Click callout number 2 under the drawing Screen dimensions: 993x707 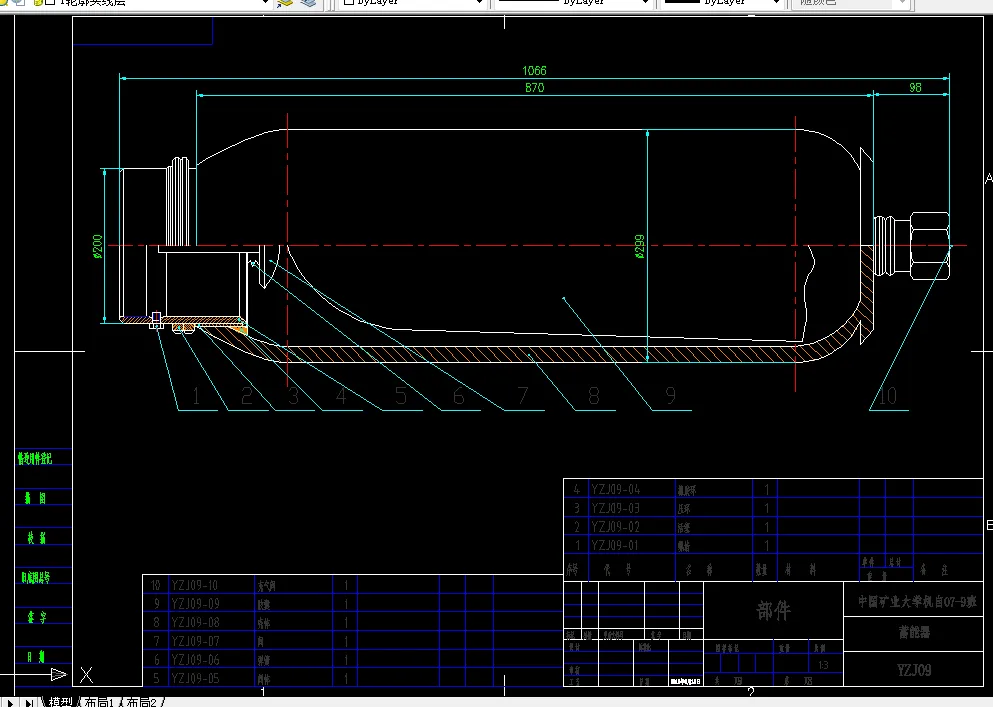coord(246,397)
